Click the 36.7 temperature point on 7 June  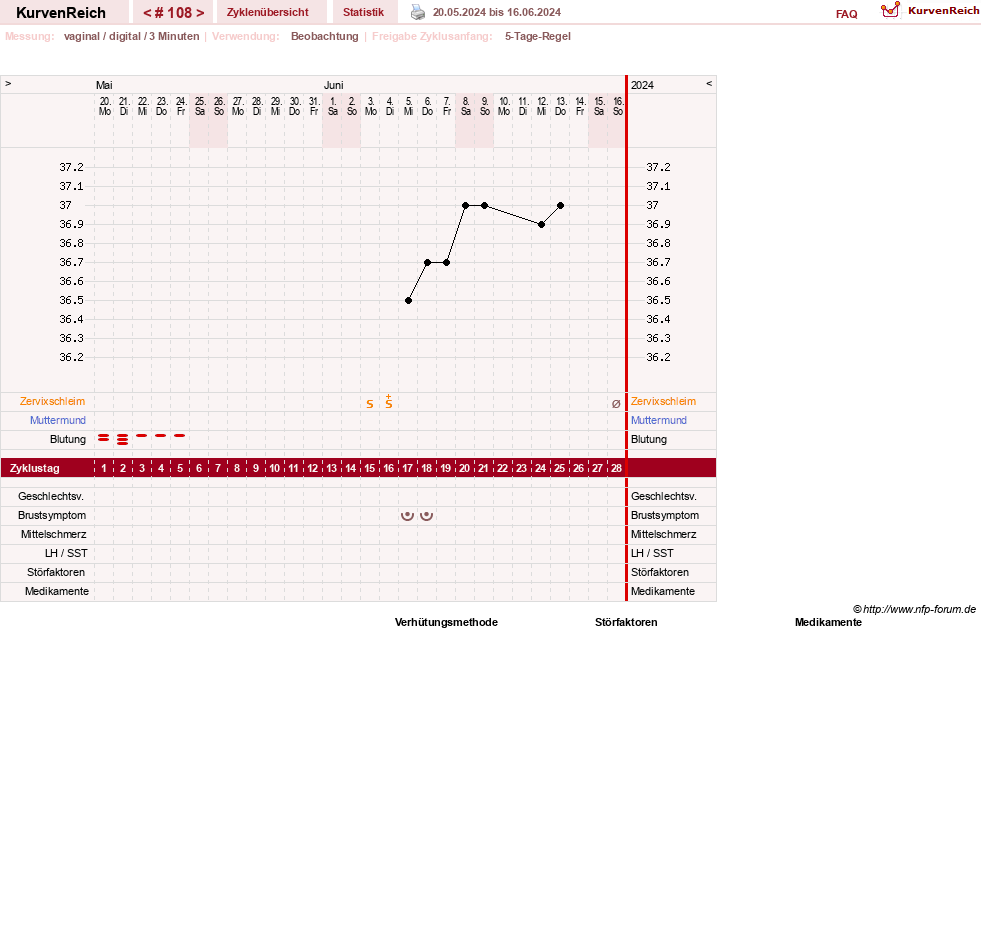[x=446, y=263]
